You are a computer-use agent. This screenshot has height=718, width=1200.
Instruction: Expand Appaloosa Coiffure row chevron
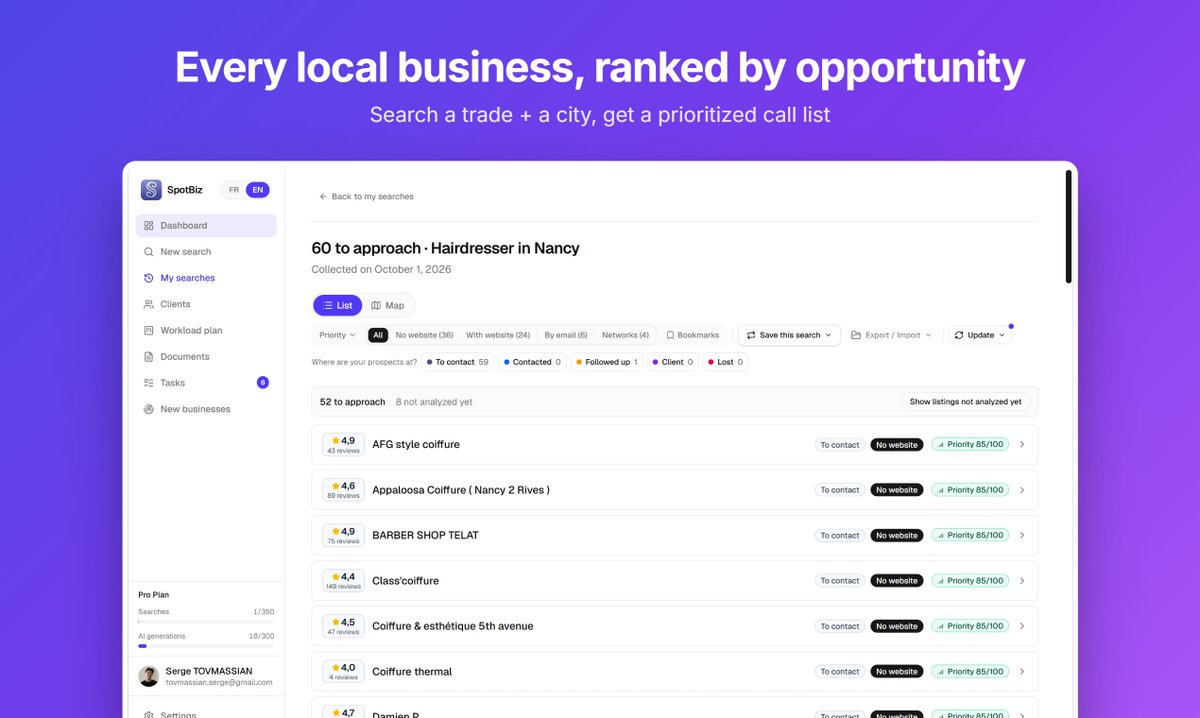(1022, 490)
